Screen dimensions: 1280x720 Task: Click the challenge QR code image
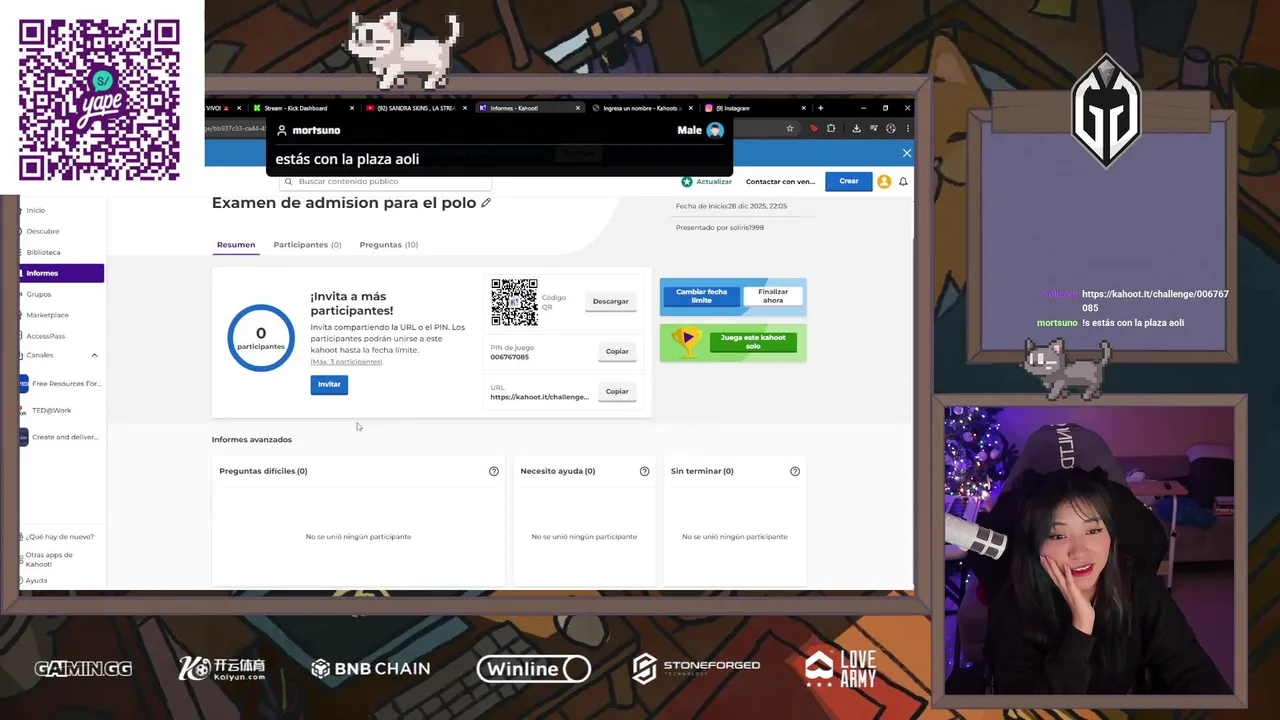(x=514, y=302)
